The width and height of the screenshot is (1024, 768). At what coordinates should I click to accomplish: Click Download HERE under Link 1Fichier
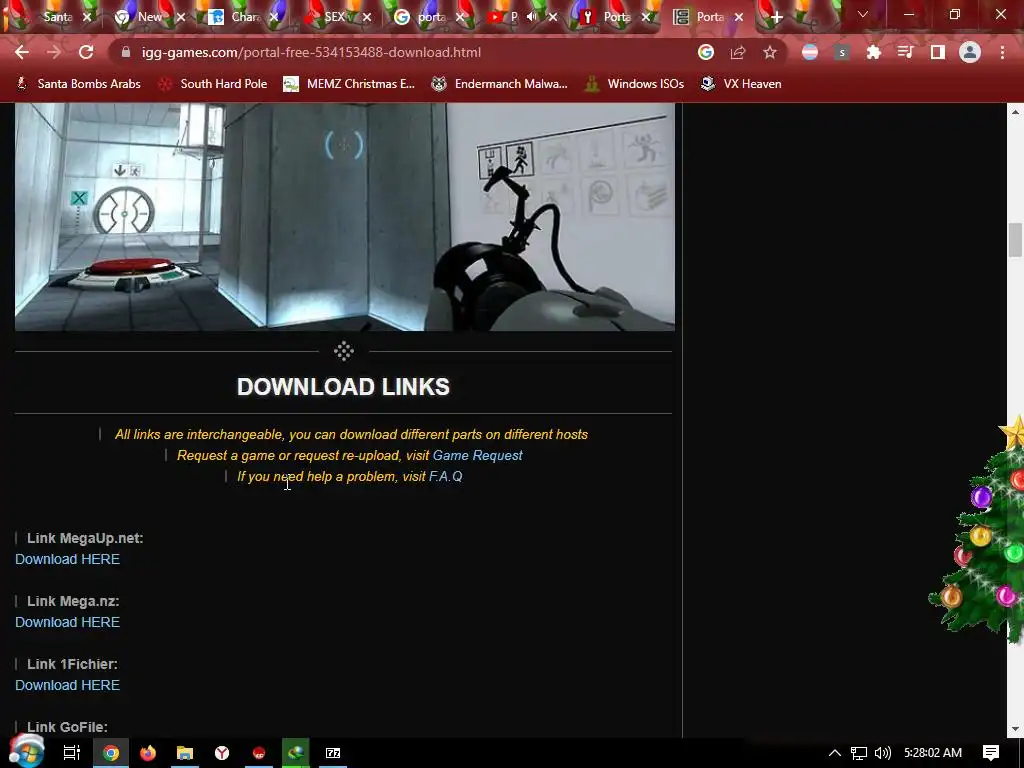67,685
